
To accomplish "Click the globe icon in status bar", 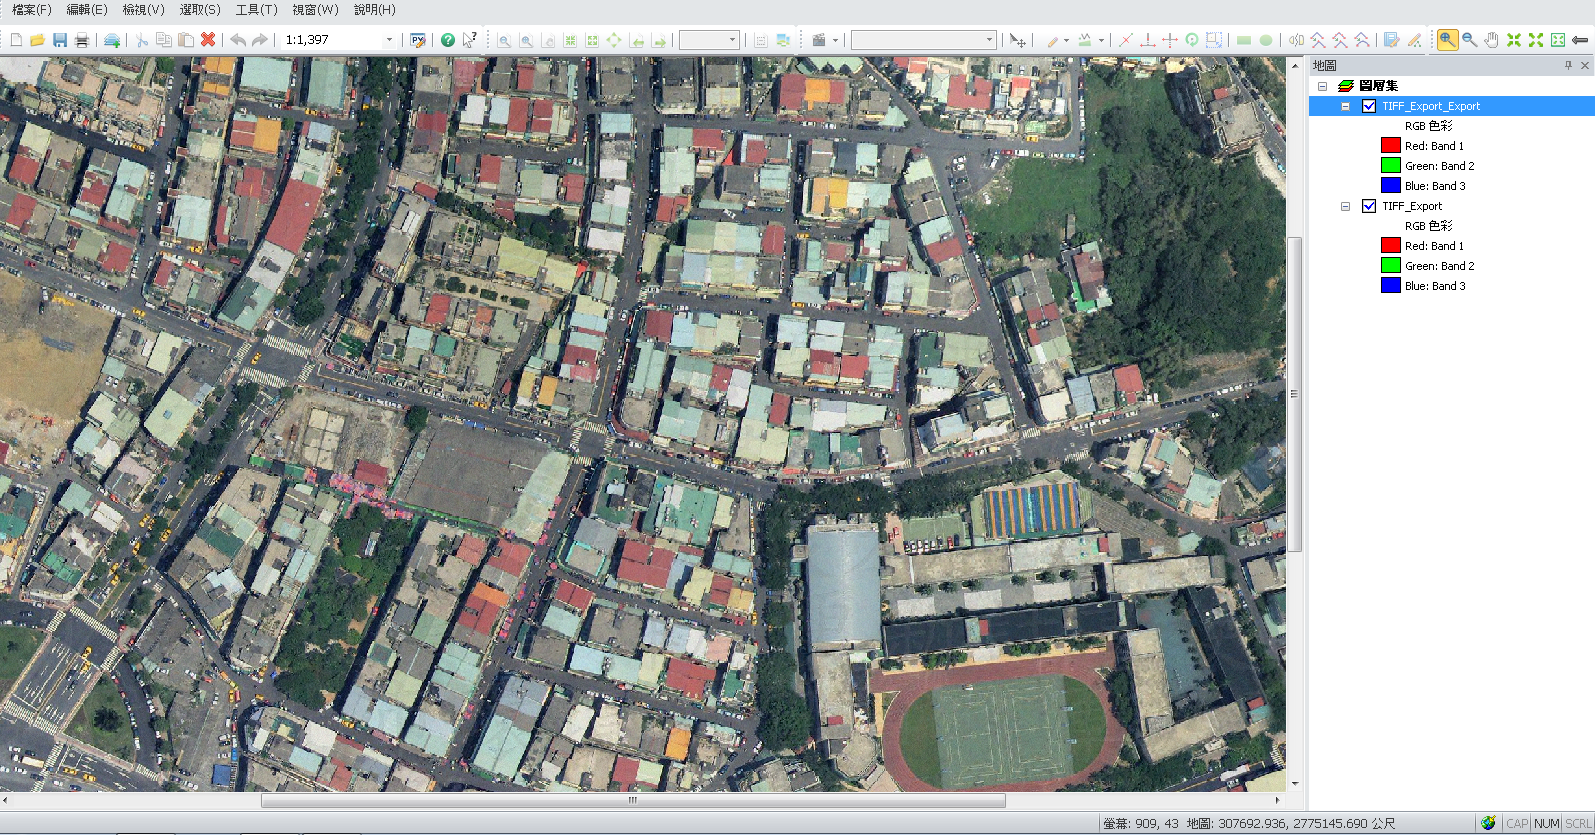I will [x=1488, y=823].
